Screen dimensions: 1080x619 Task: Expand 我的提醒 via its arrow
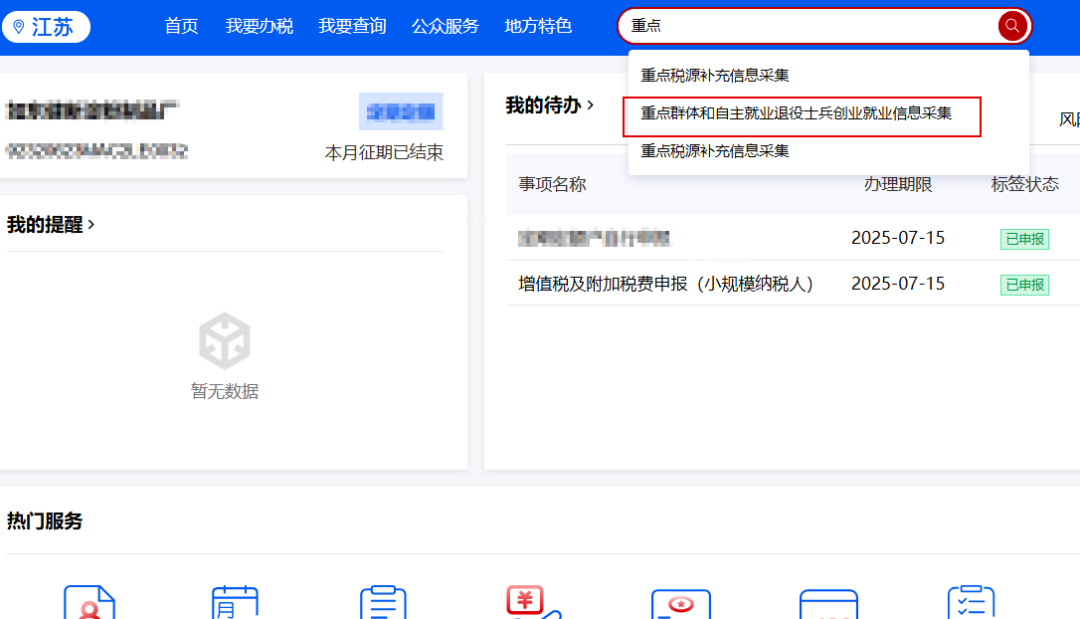[91, 224]
